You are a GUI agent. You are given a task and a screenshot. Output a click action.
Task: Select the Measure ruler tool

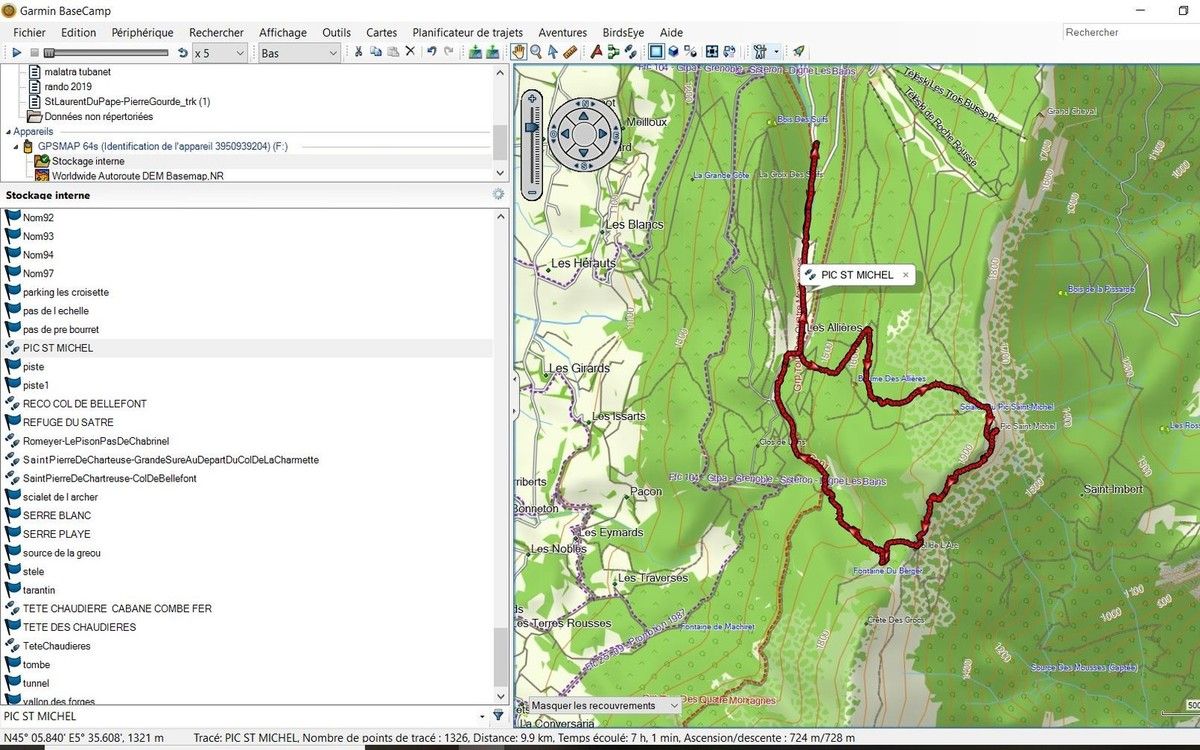(569, 52)
